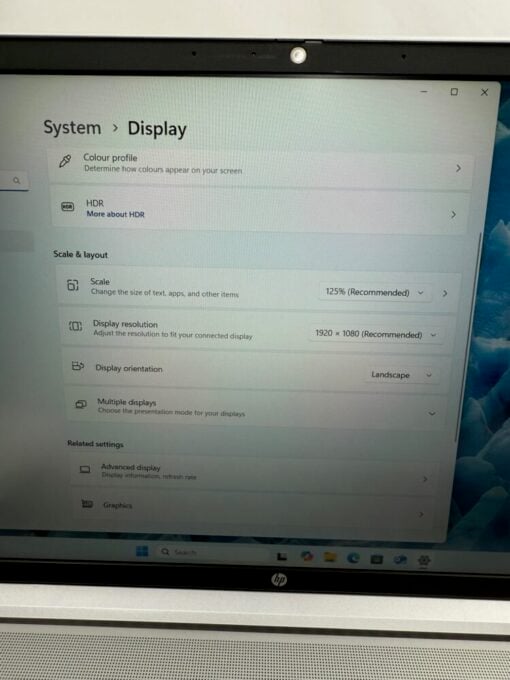Open the Graphics settings row

pyautogui.click(x=256, y=507)
